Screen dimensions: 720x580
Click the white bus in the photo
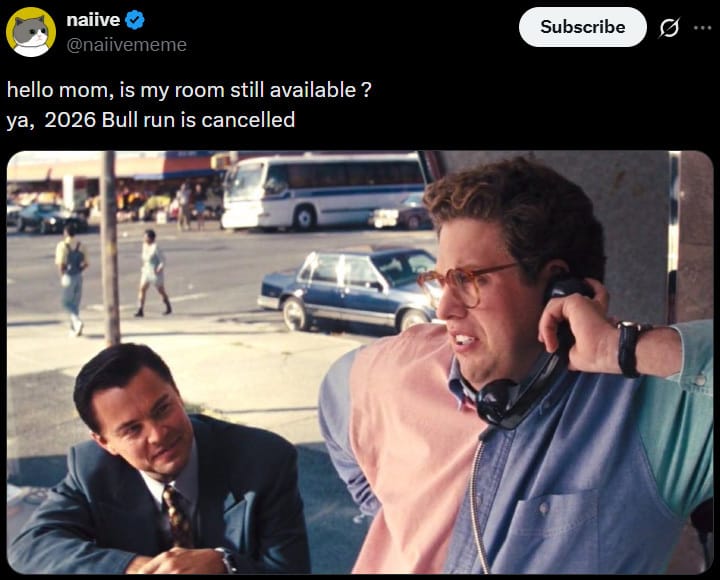point(325,192)
